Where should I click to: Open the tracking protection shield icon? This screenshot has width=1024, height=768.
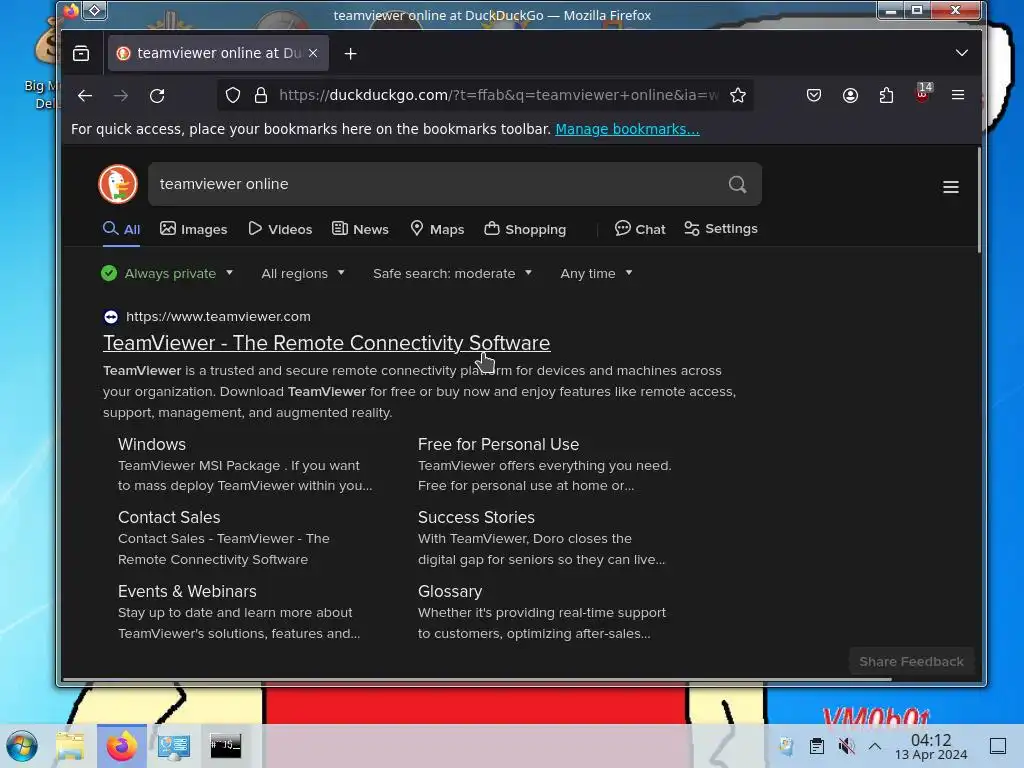(x=233, y=95)
